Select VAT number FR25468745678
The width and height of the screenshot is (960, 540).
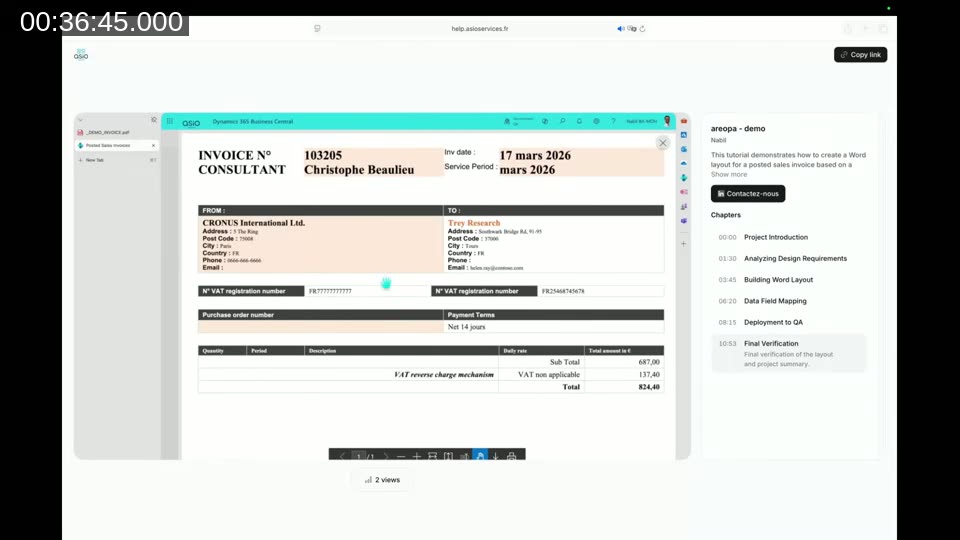tap(563, 291)
